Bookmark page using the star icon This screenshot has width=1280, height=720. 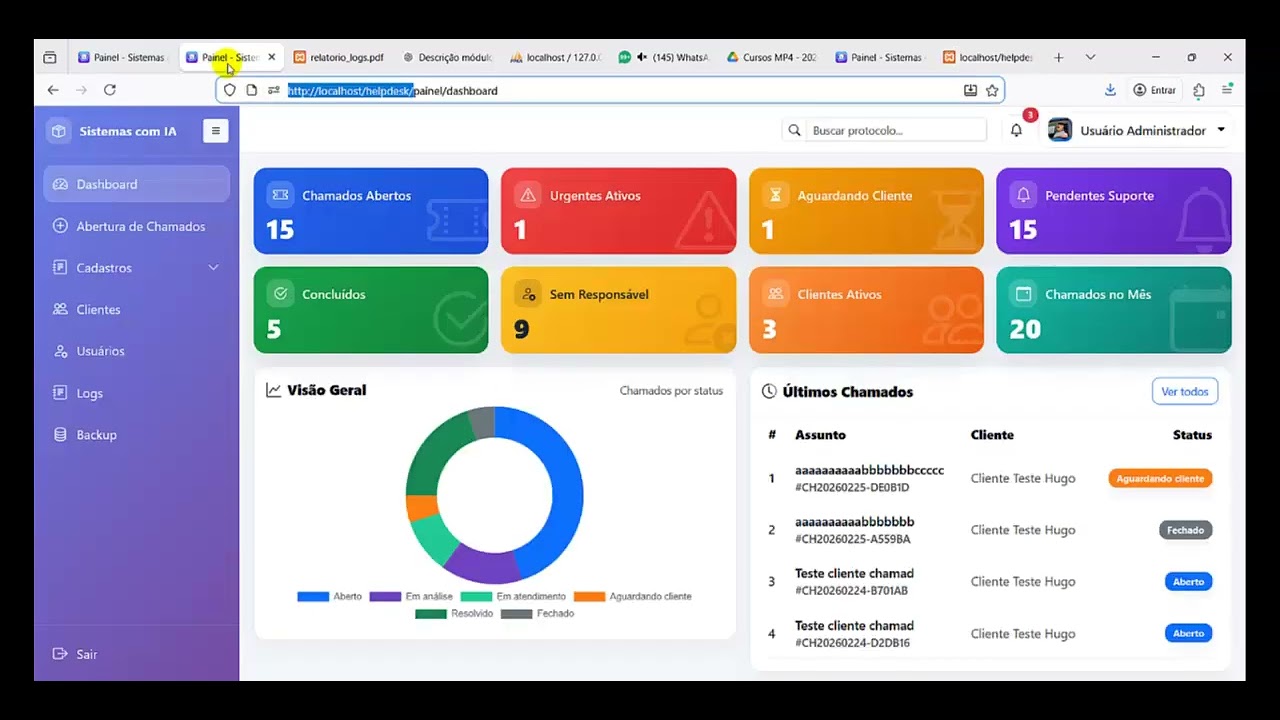pos(992,90)
